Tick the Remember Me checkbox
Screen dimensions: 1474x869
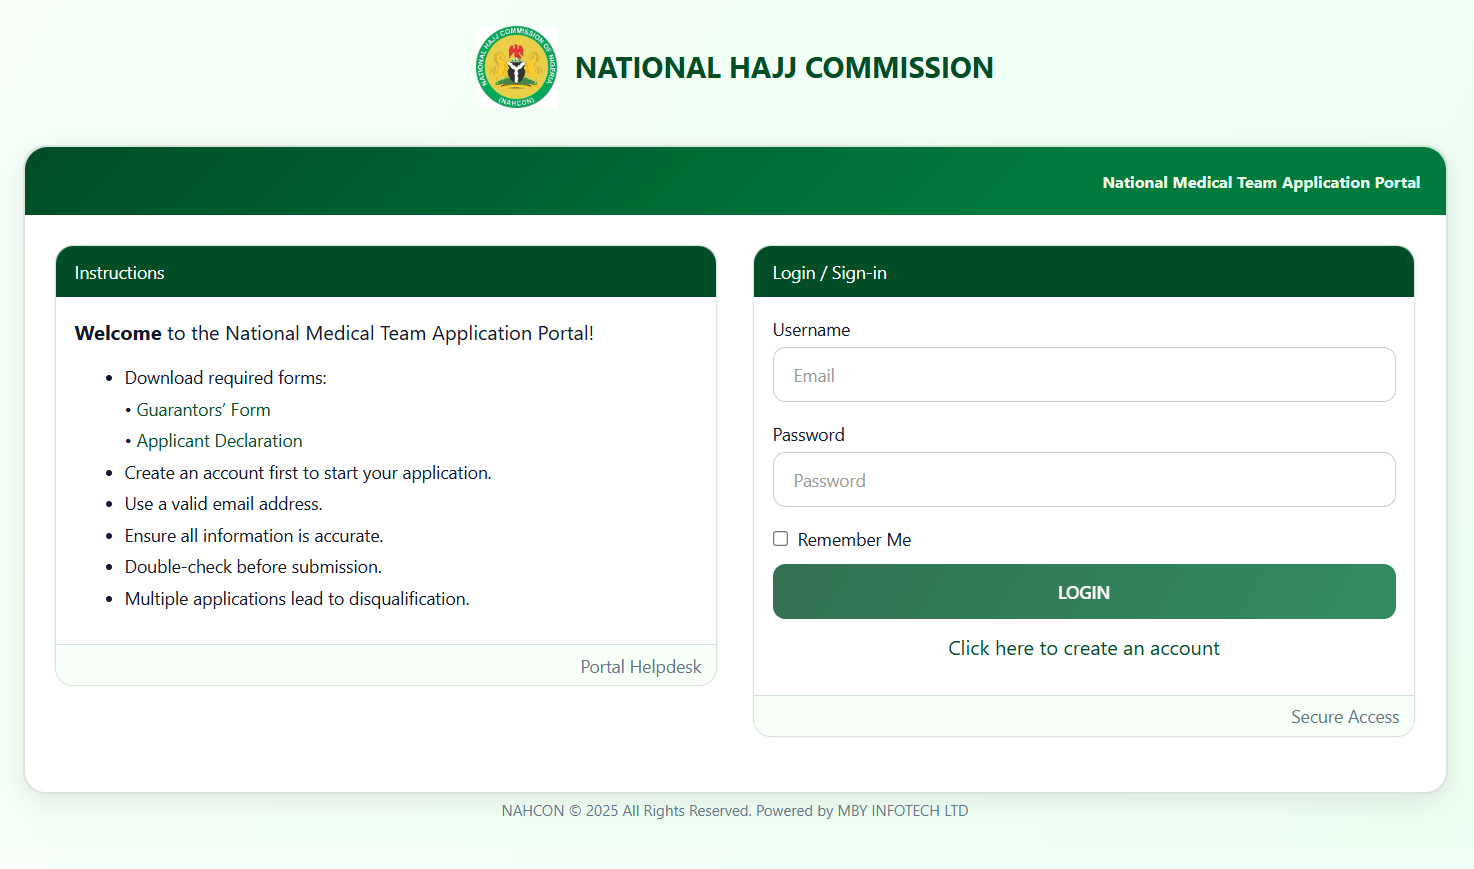[780, 539]
